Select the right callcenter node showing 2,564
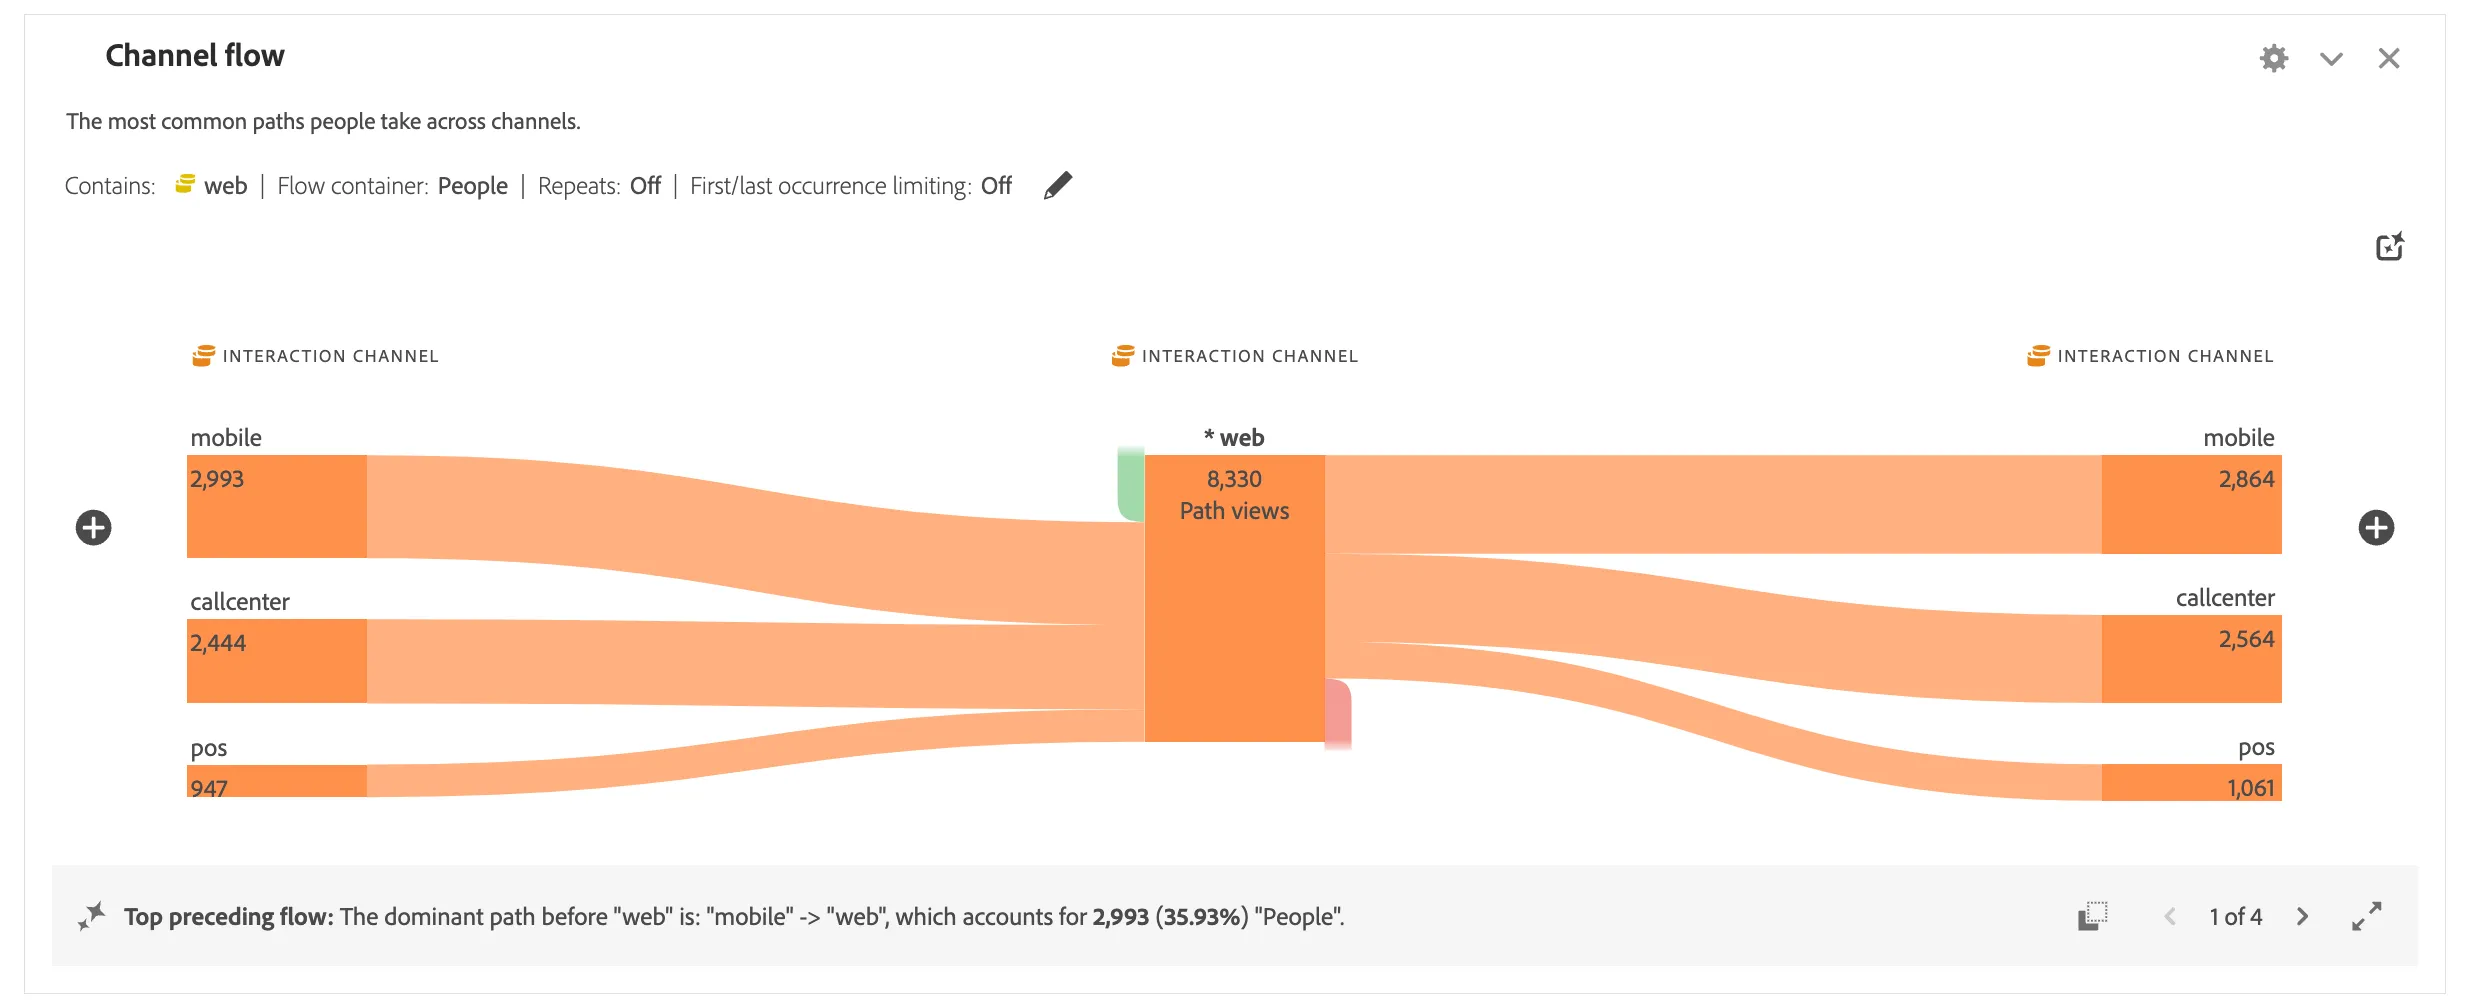Viewport: 2468px width, 1008px height. click(x=2192, y=659)
